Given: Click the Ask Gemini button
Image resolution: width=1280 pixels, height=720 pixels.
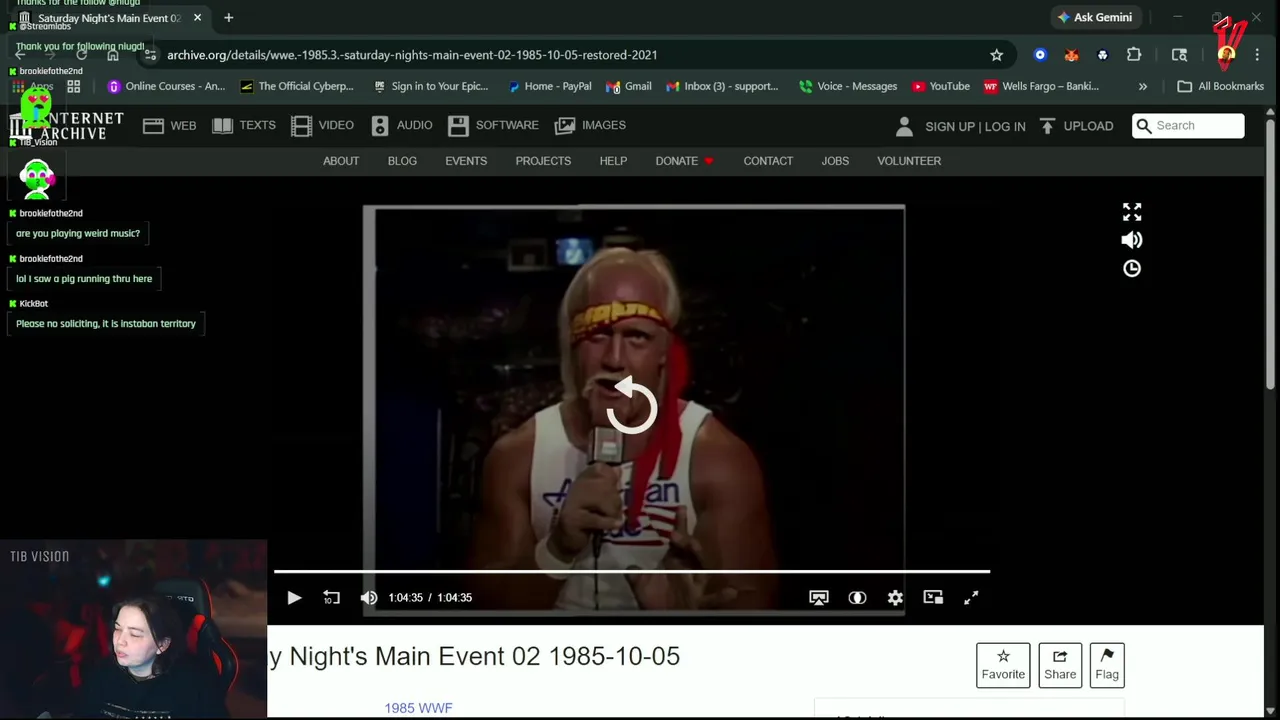Looking at the screenshot, I should click(1095, 17).
